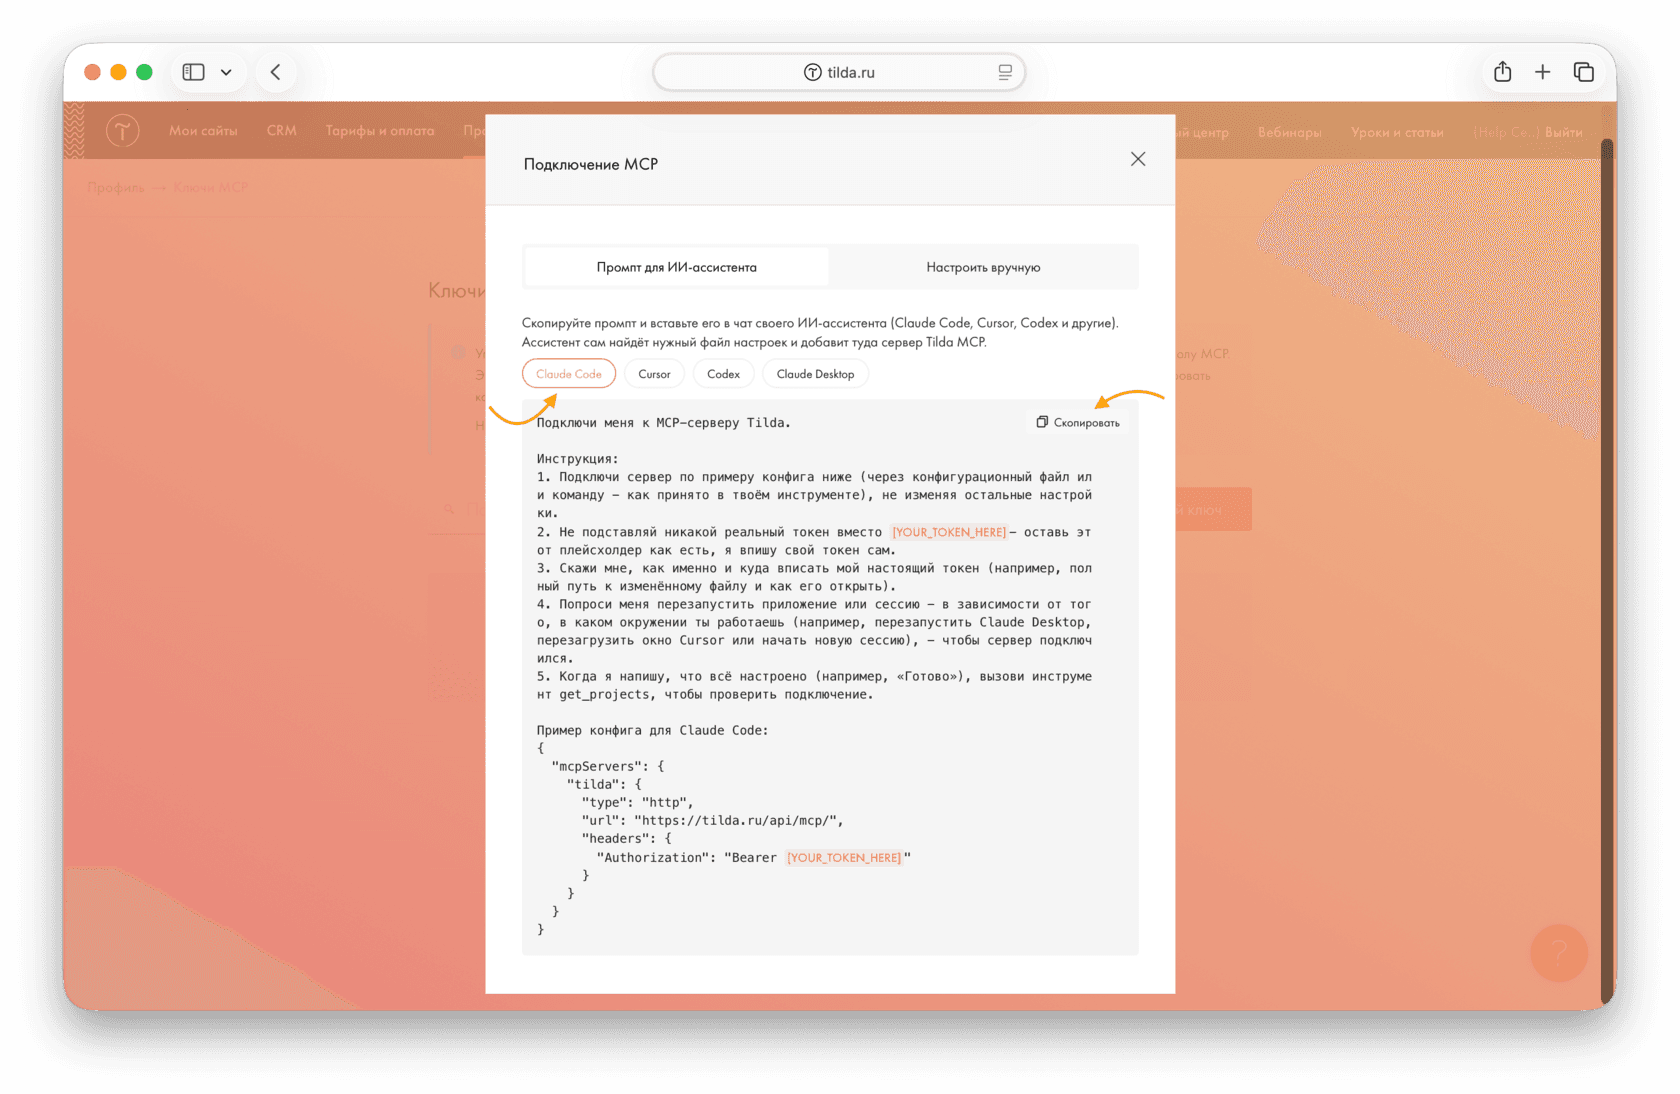Click the YOUR_TOKEN_HERE placeholder in instruction step 2

(x=949, y=532)
